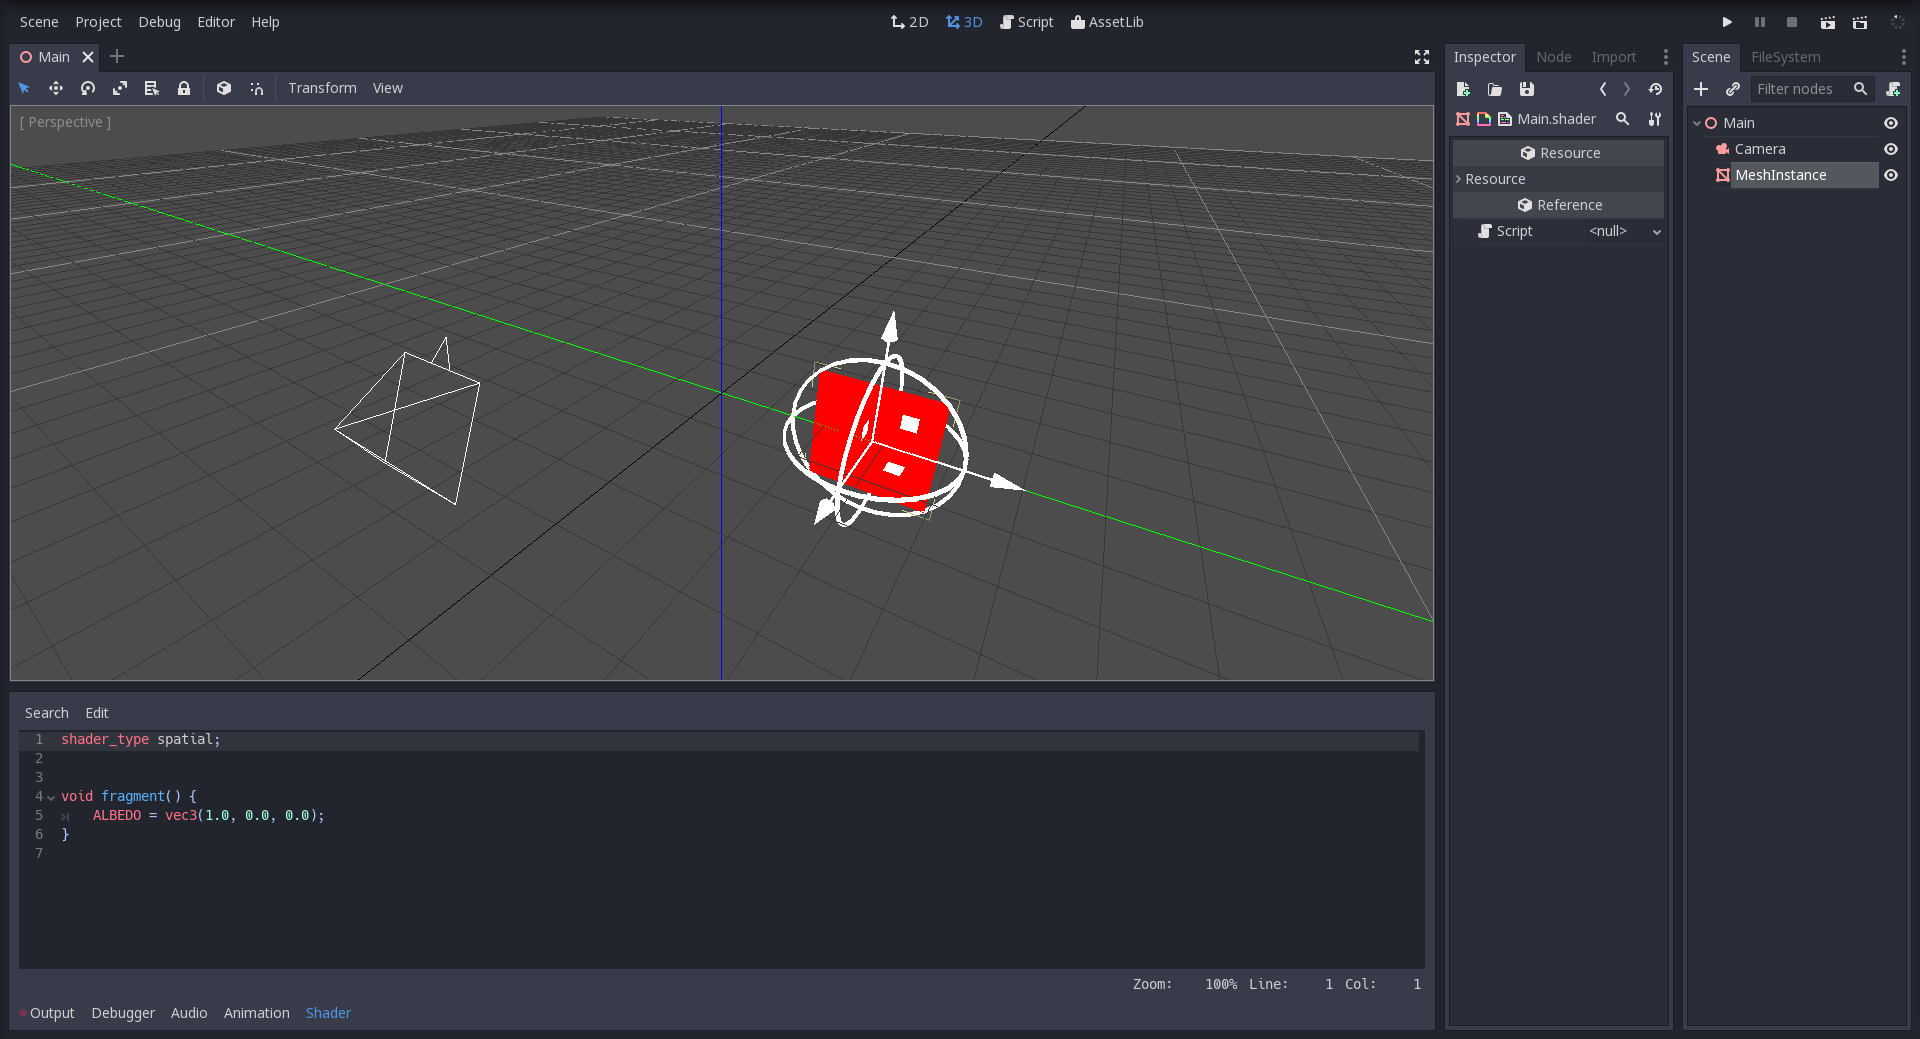Open the Output bottom panel
This screenshot has height=1039, width=1920.
[x=52, y=1013]
